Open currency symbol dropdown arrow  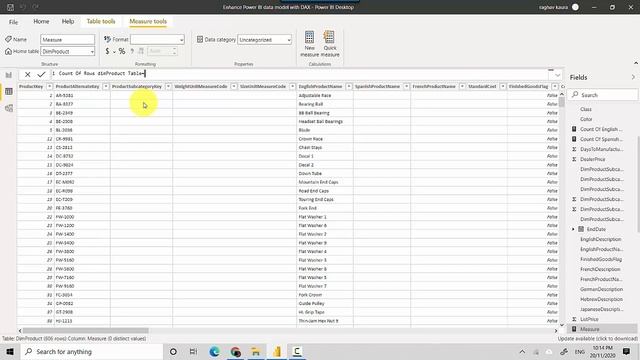click(114, 51)
